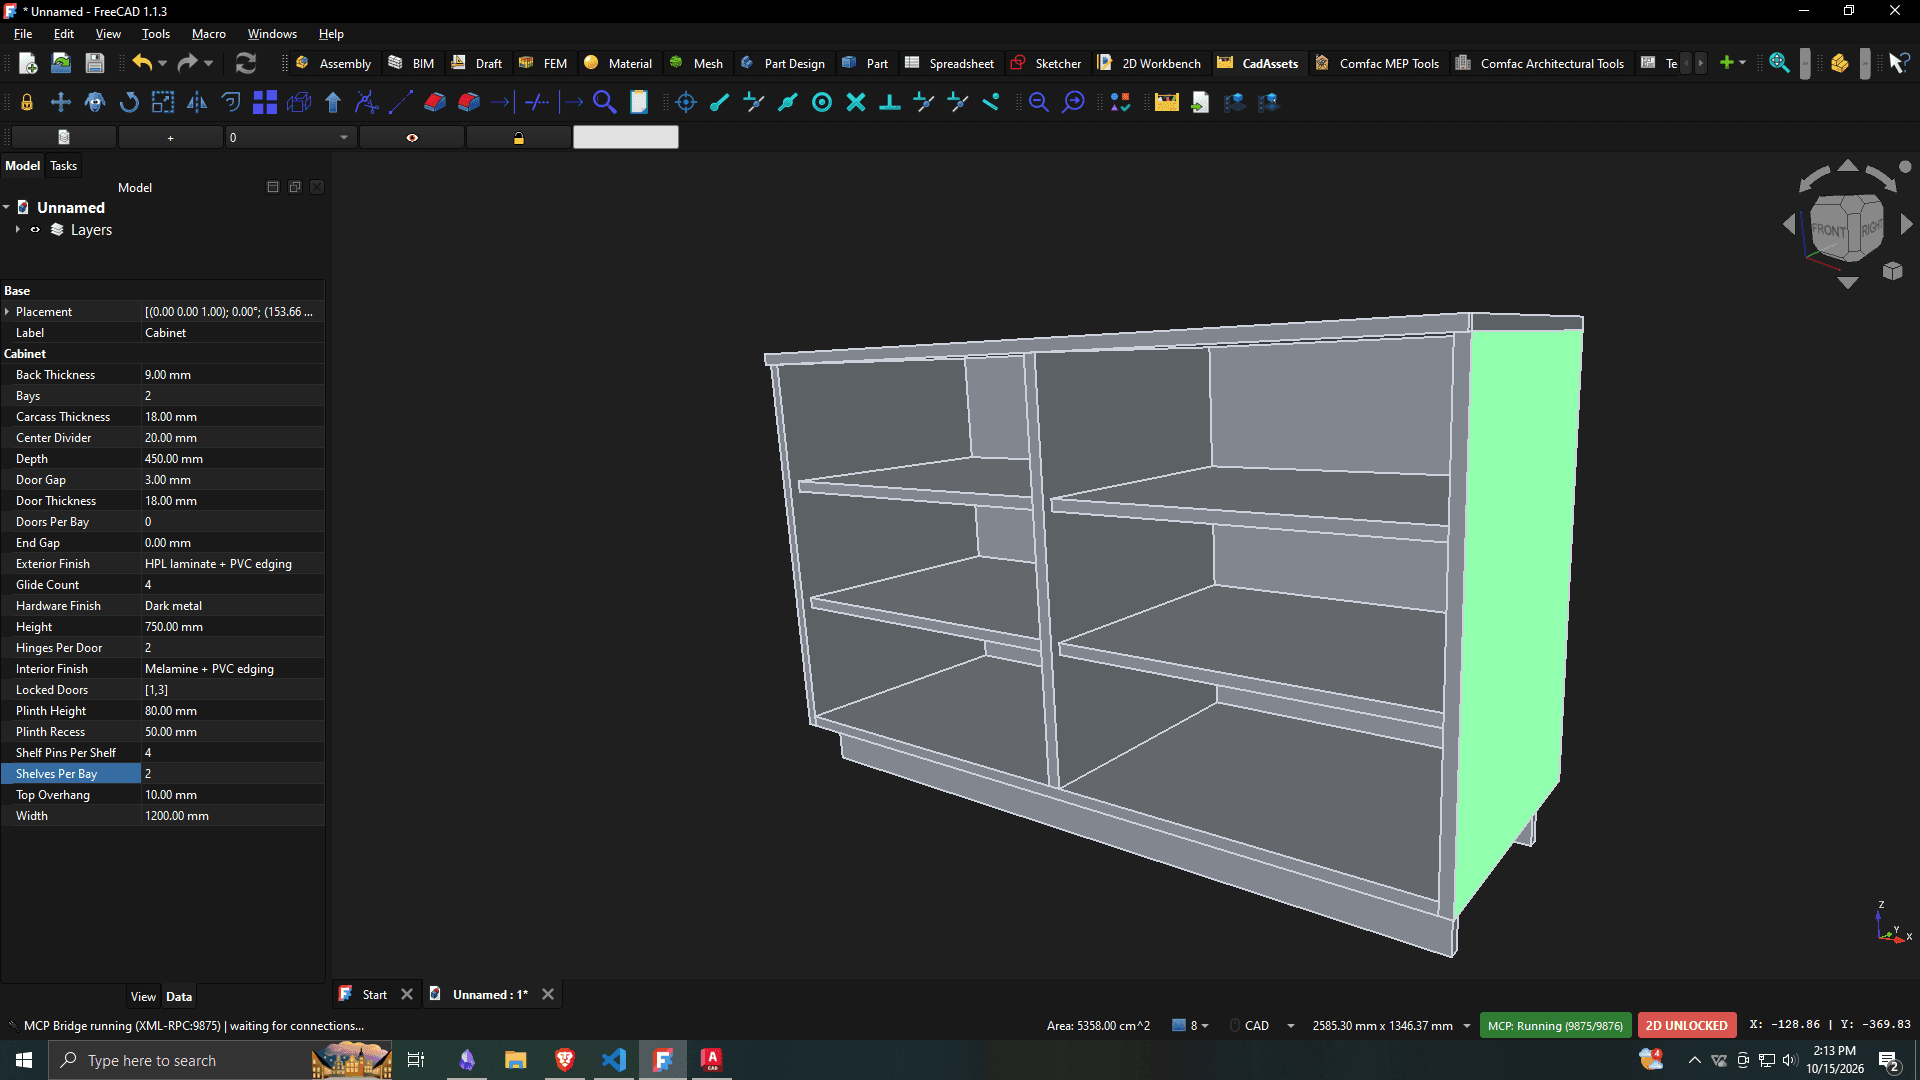Open the Macro menu
This screenshot has height=1080, width=1920.
pyautogui.click(x=209, y=34)
